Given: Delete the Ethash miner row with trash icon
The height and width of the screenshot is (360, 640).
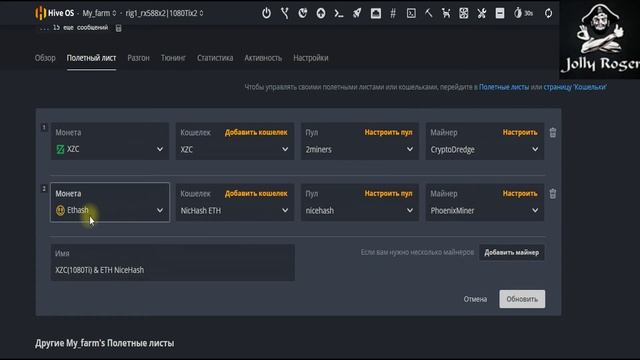Looking at the screenshot, I should pos(553,194).
